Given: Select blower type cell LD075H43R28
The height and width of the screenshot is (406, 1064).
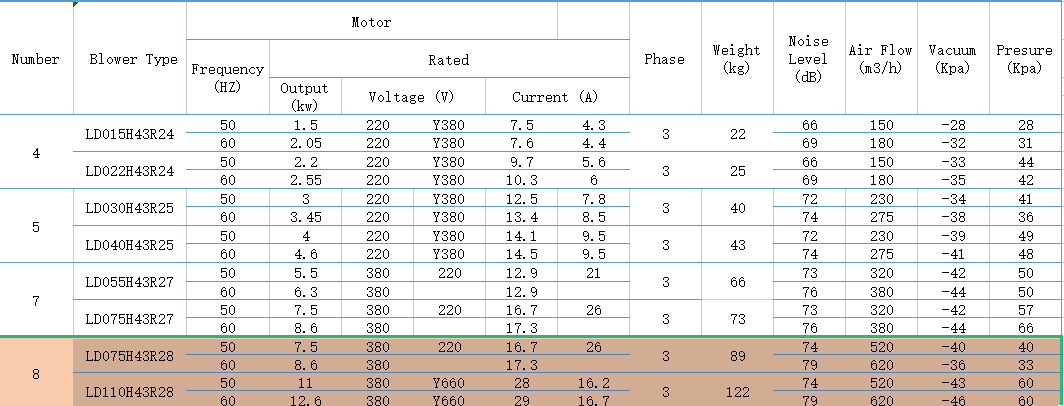Looking at the screenshot, I should 130,356.
